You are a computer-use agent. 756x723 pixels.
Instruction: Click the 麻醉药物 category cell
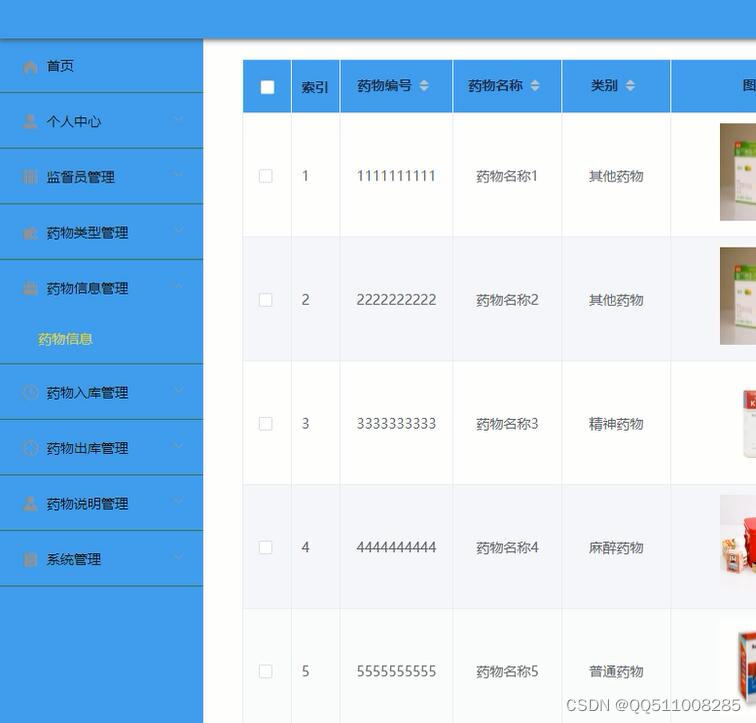pos(616,548)
